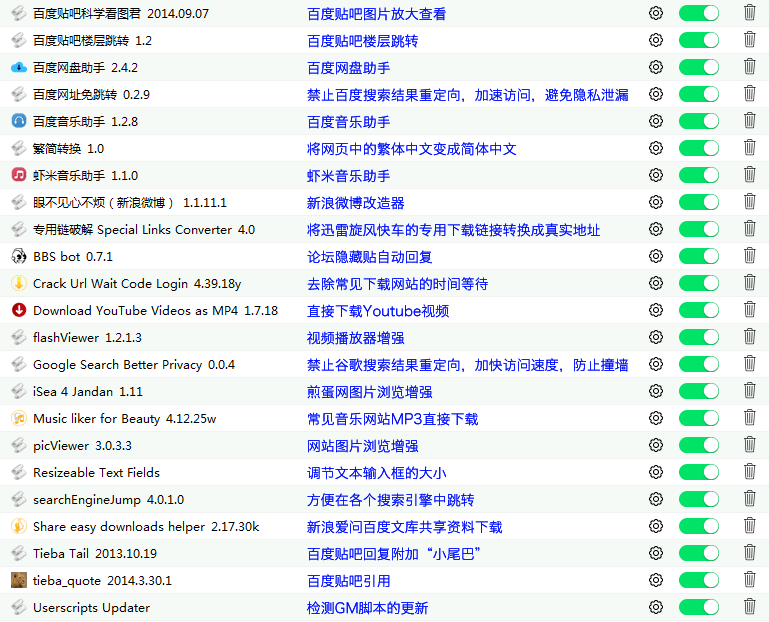Open settings gear for 百度网盘助手 script
Viewport: 770px width, 622px height.
(656, 67)
